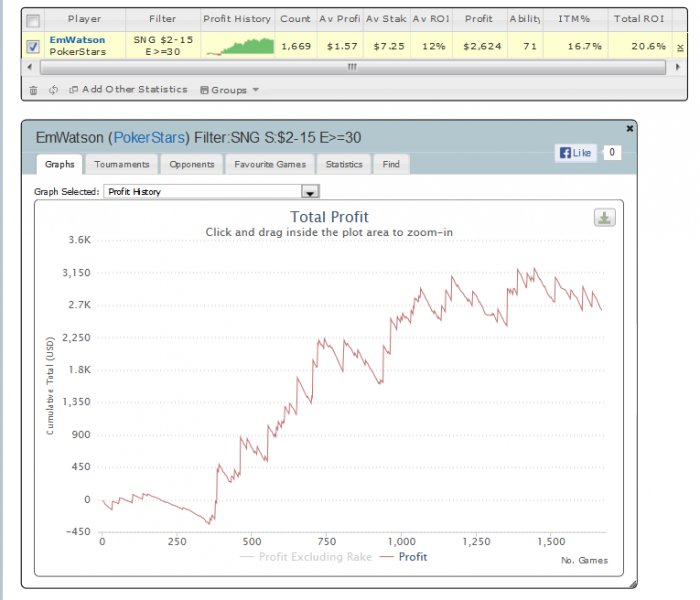Click Add Other Statistics button

[128, 90]
